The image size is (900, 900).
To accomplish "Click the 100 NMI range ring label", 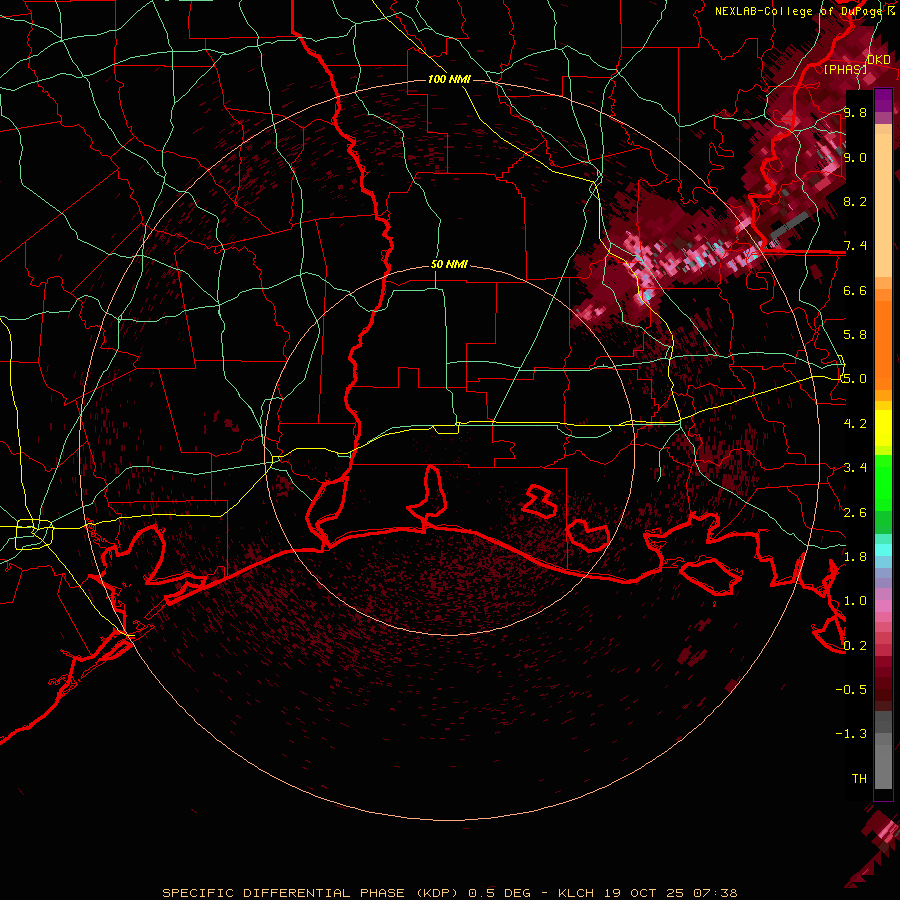I will (449, 79).
